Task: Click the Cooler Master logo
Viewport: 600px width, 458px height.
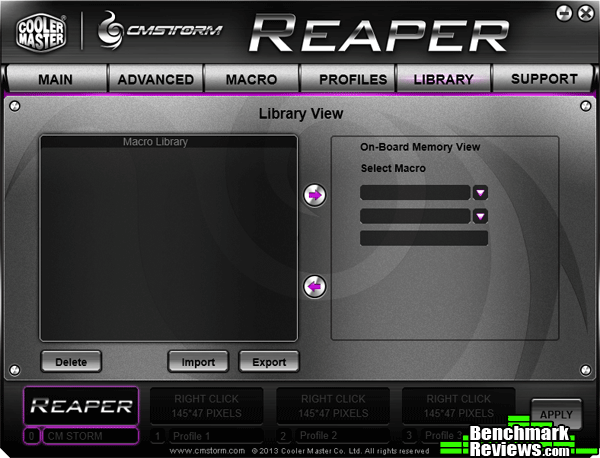Action: 42,35
